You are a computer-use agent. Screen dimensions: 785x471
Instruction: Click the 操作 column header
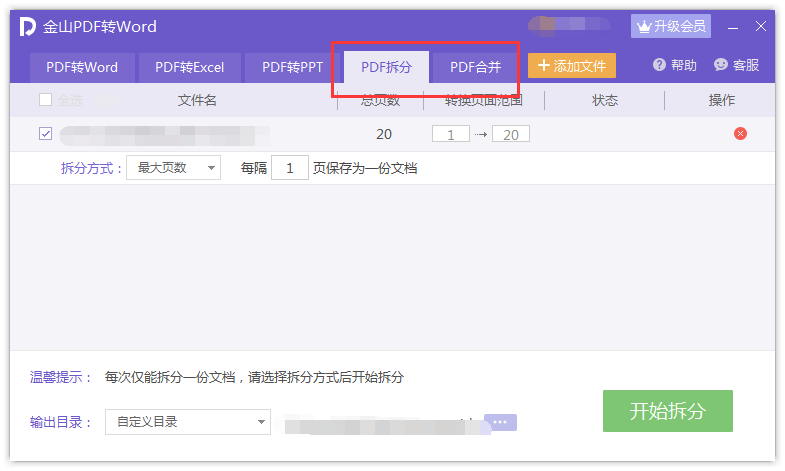click(x=721, y=100)
